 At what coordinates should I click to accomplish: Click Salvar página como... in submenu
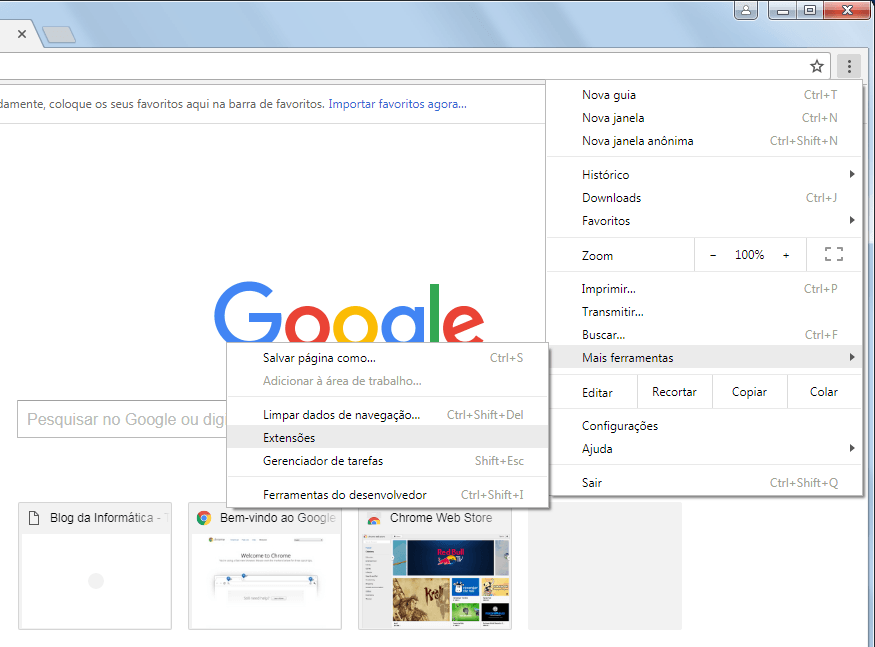pos(388,358)
